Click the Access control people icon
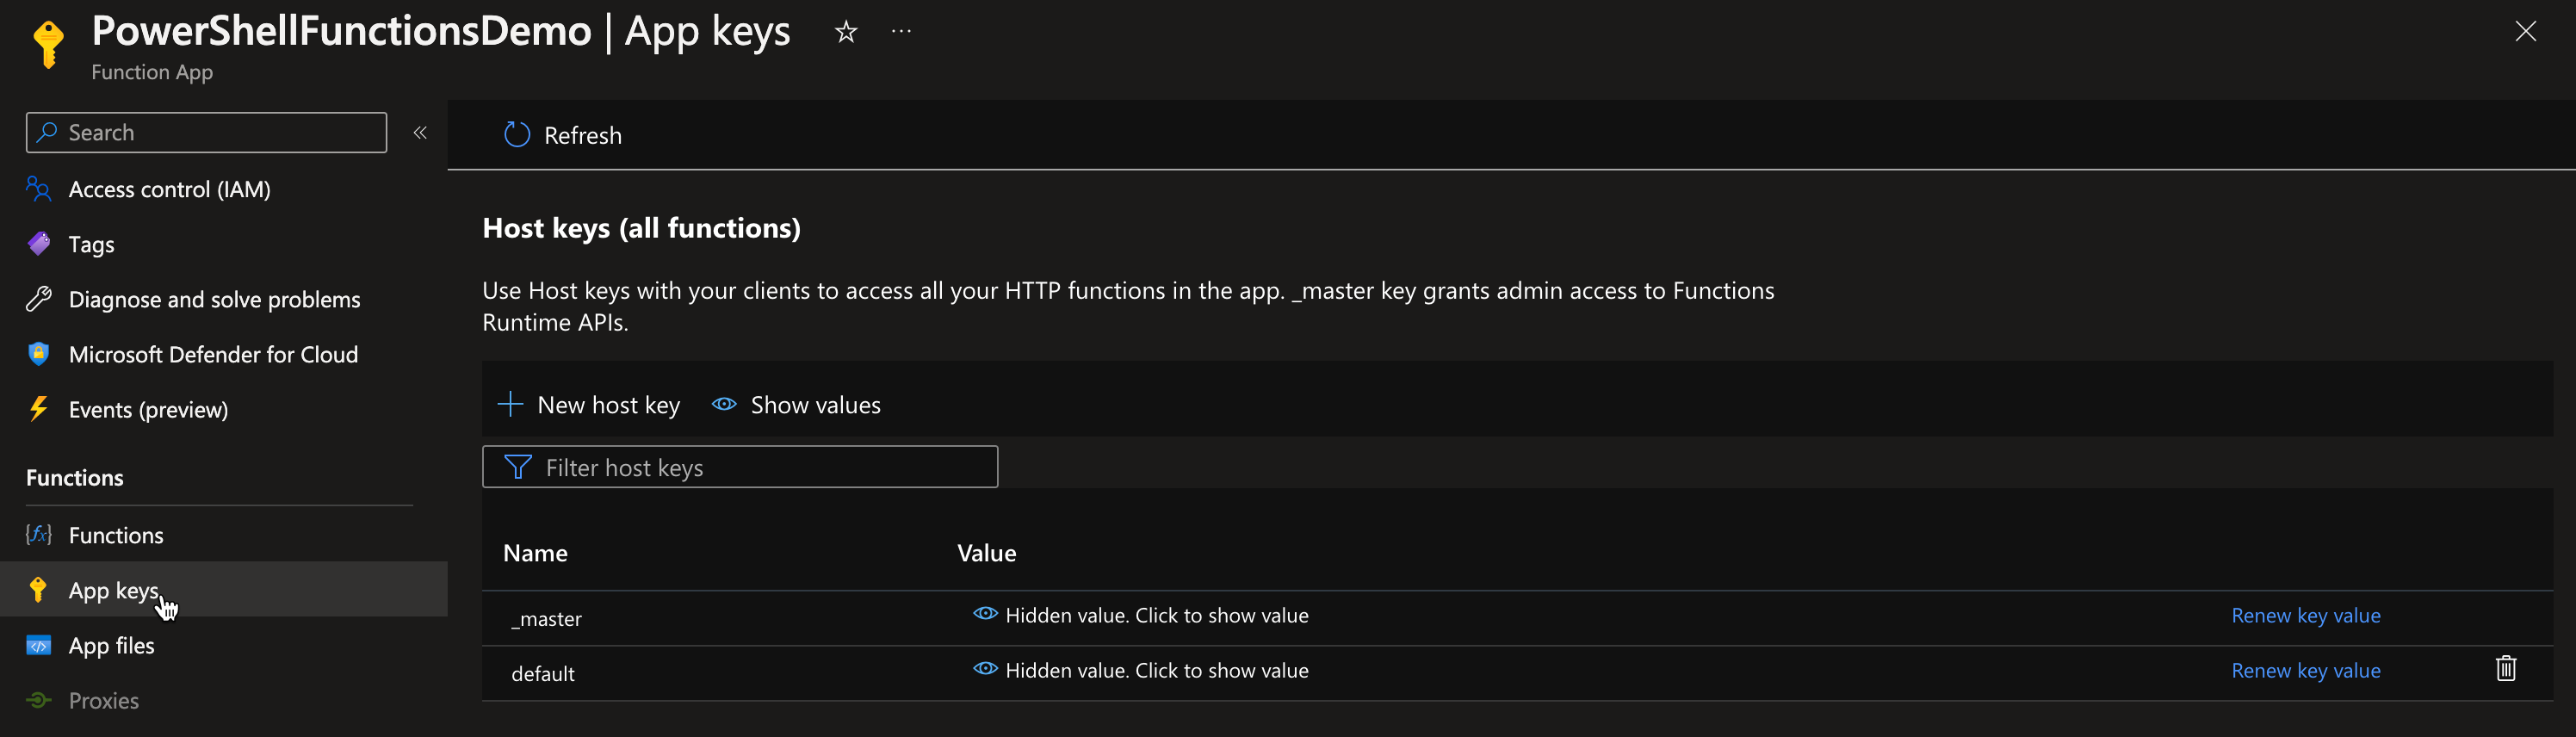Image resolution: width=2576 pixels, height=737 pixels. 39,189
